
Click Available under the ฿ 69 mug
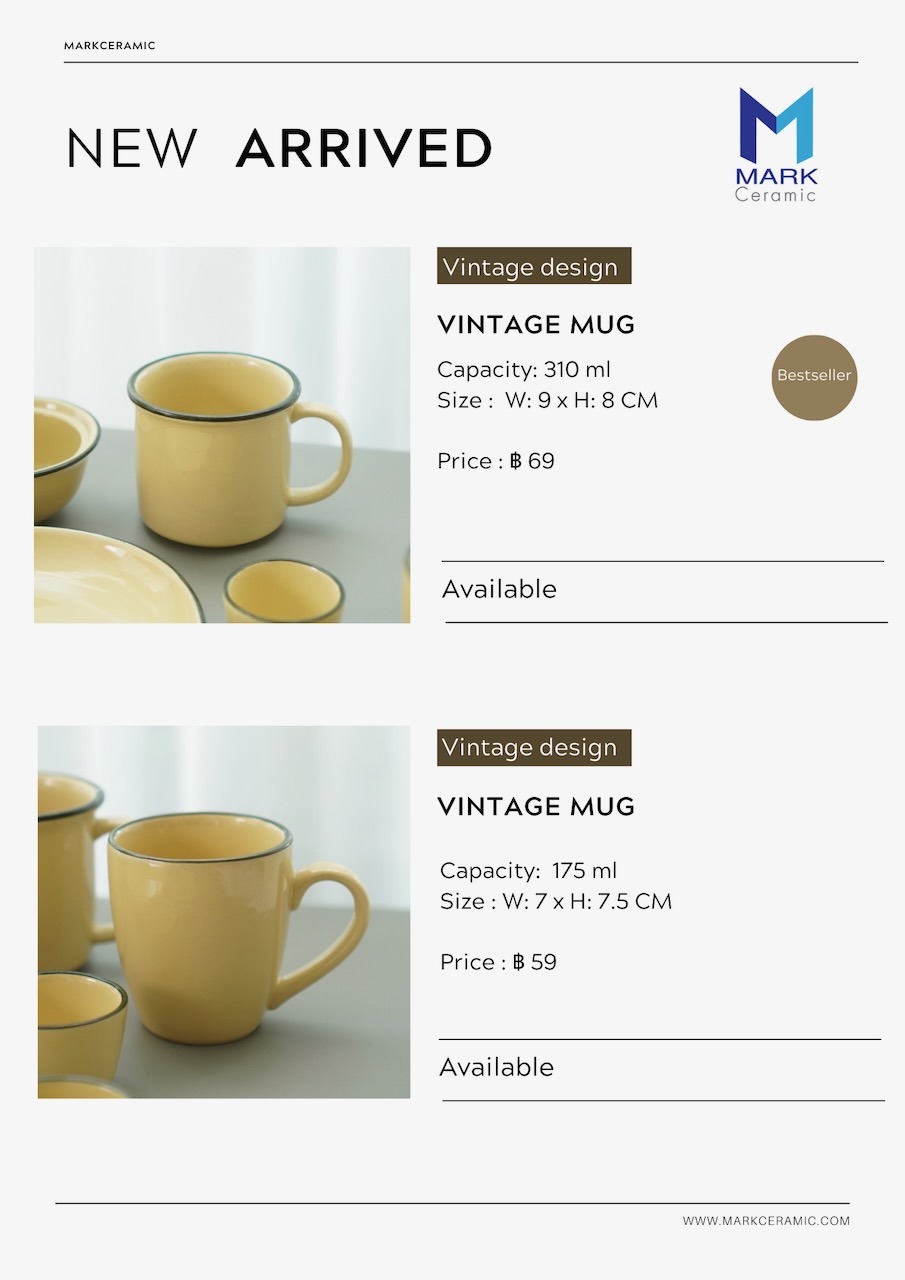tap(499, 589)
